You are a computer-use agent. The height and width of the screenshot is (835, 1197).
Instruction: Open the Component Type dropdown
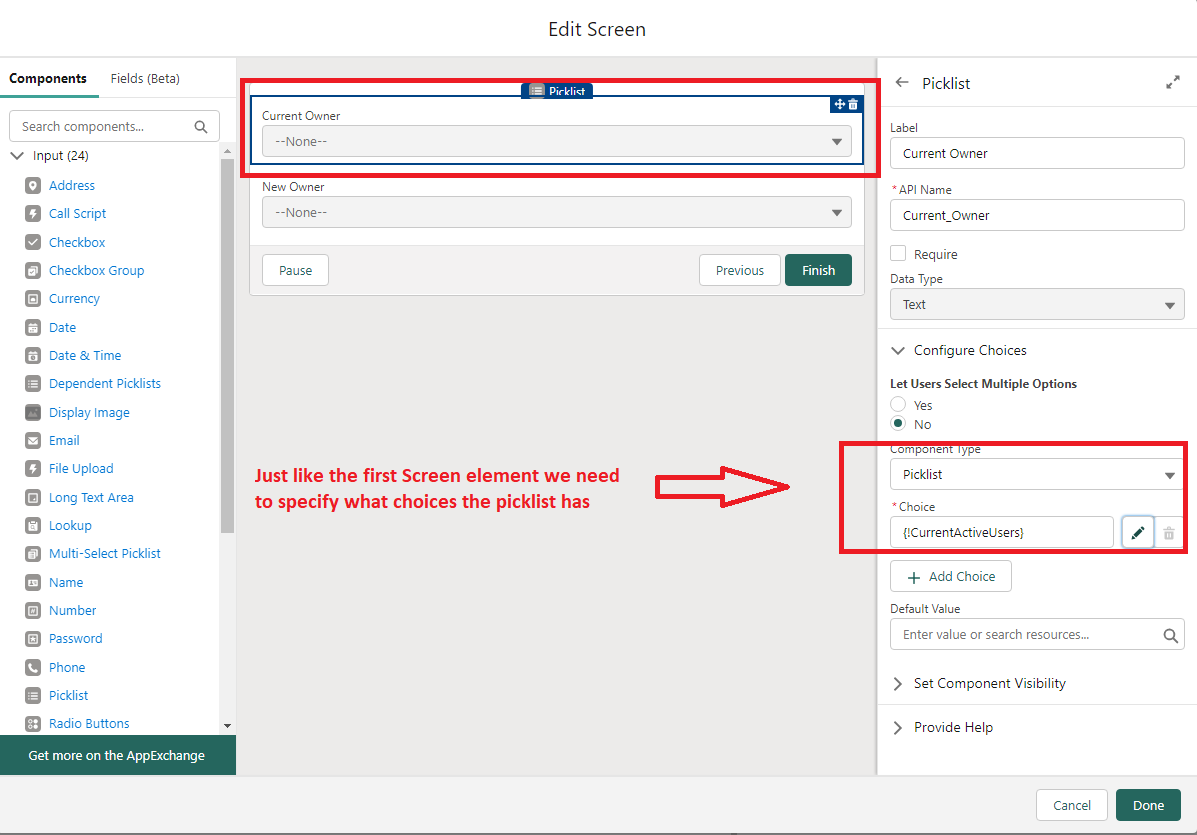pos(1036,475)
